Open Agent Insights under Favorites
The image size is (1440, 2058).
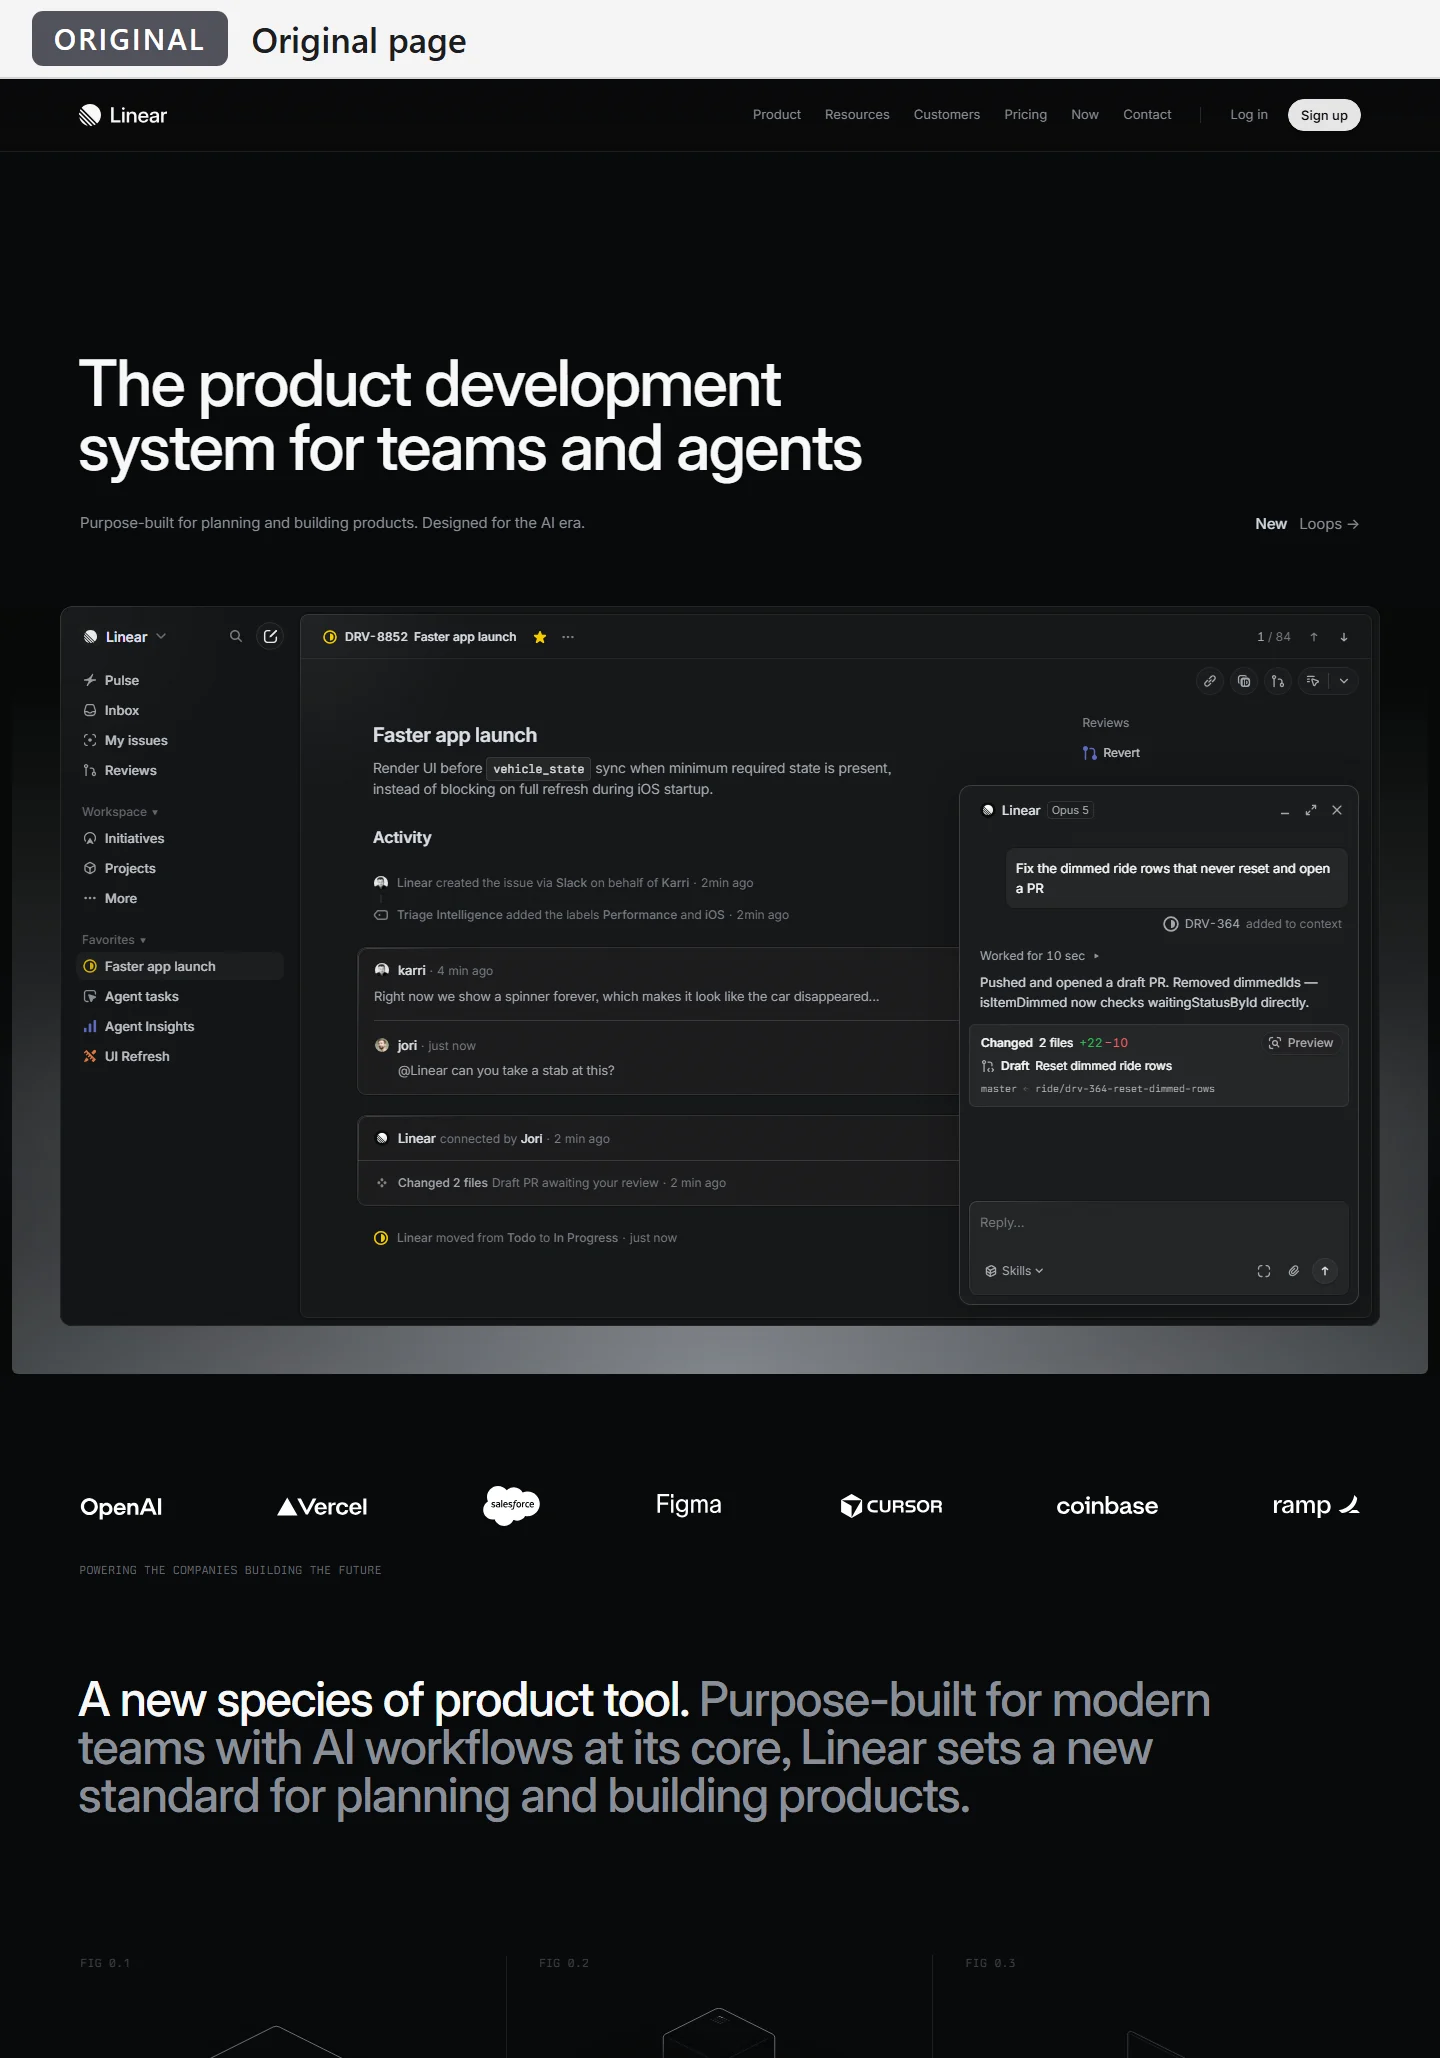point(180,1026)
